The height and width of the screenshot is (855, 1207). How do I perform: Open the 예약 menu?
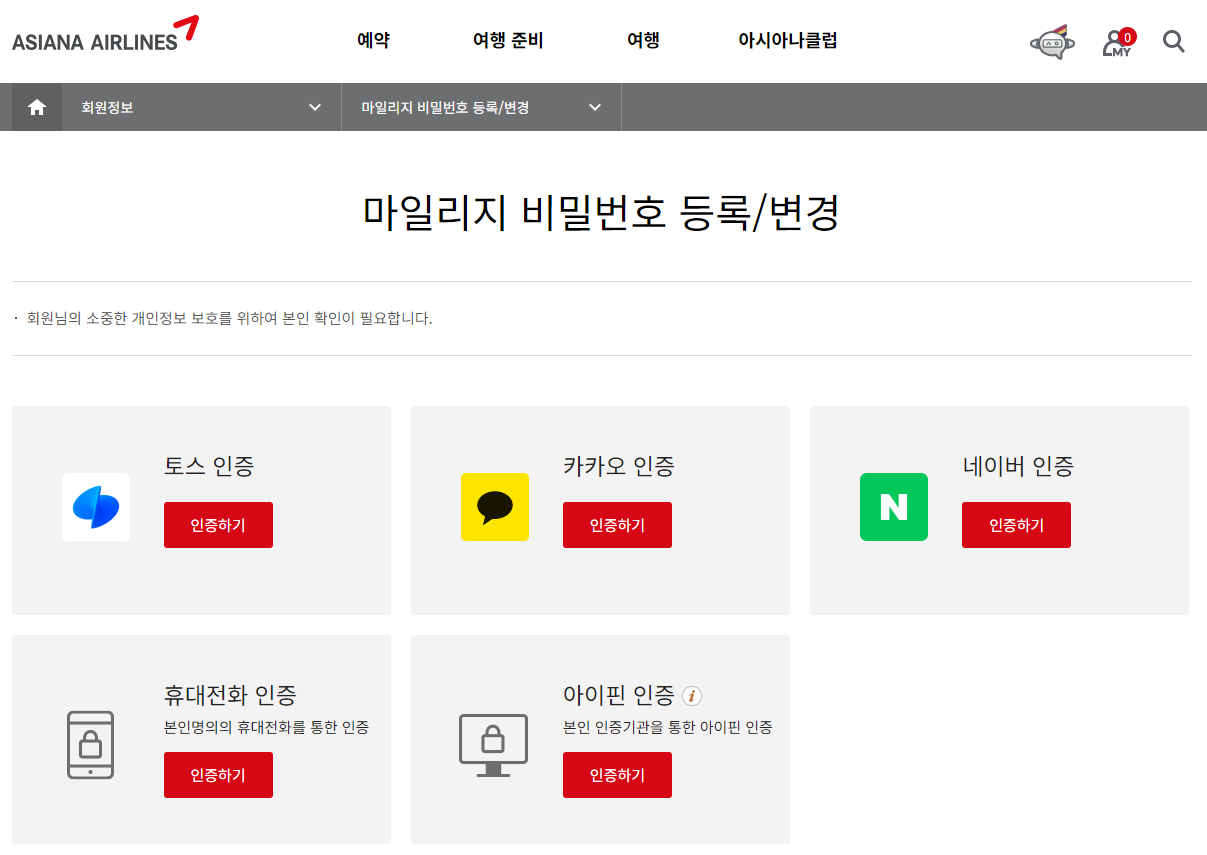point(373,41)
